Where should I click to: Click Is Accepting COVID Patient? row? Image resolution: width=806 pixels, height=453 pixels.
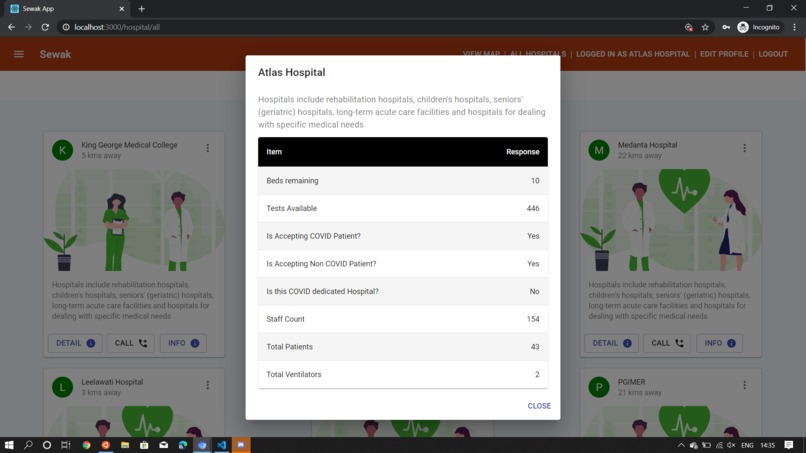click(x=402, y=236)
